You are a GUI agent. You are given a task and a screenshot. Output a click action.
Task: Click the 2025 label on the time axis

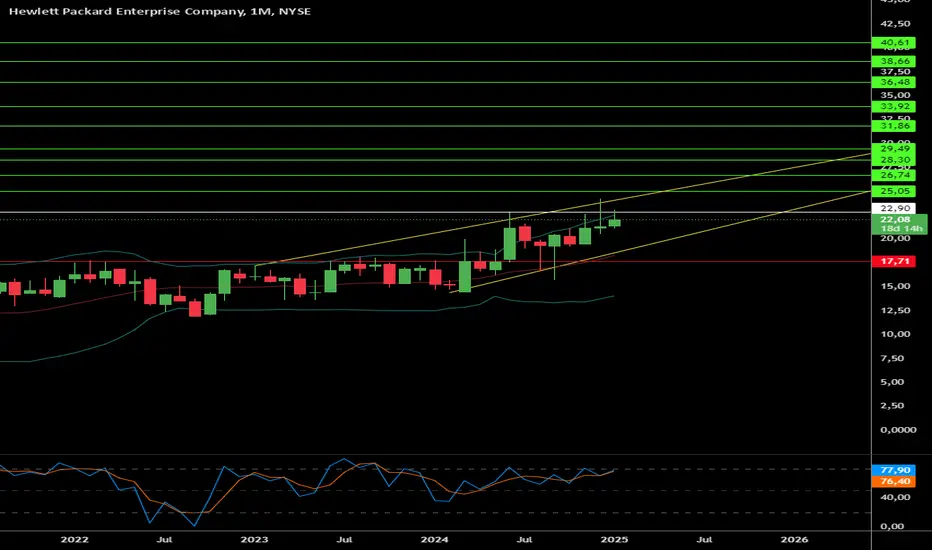pyautogui.click(x=614, y=539)
